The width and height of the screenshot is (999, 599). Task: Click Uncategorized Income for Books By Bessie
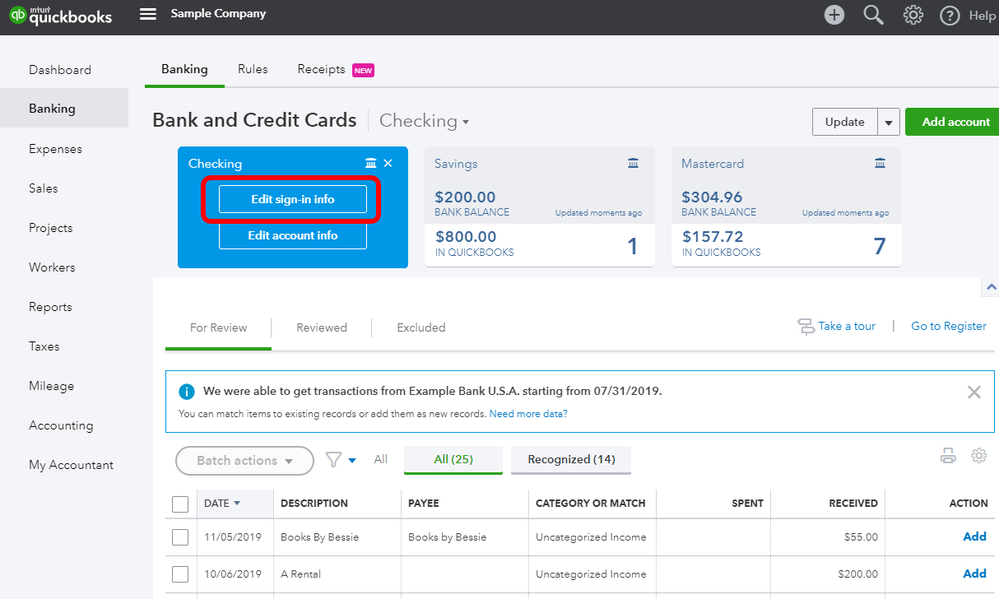coord(591,537)
